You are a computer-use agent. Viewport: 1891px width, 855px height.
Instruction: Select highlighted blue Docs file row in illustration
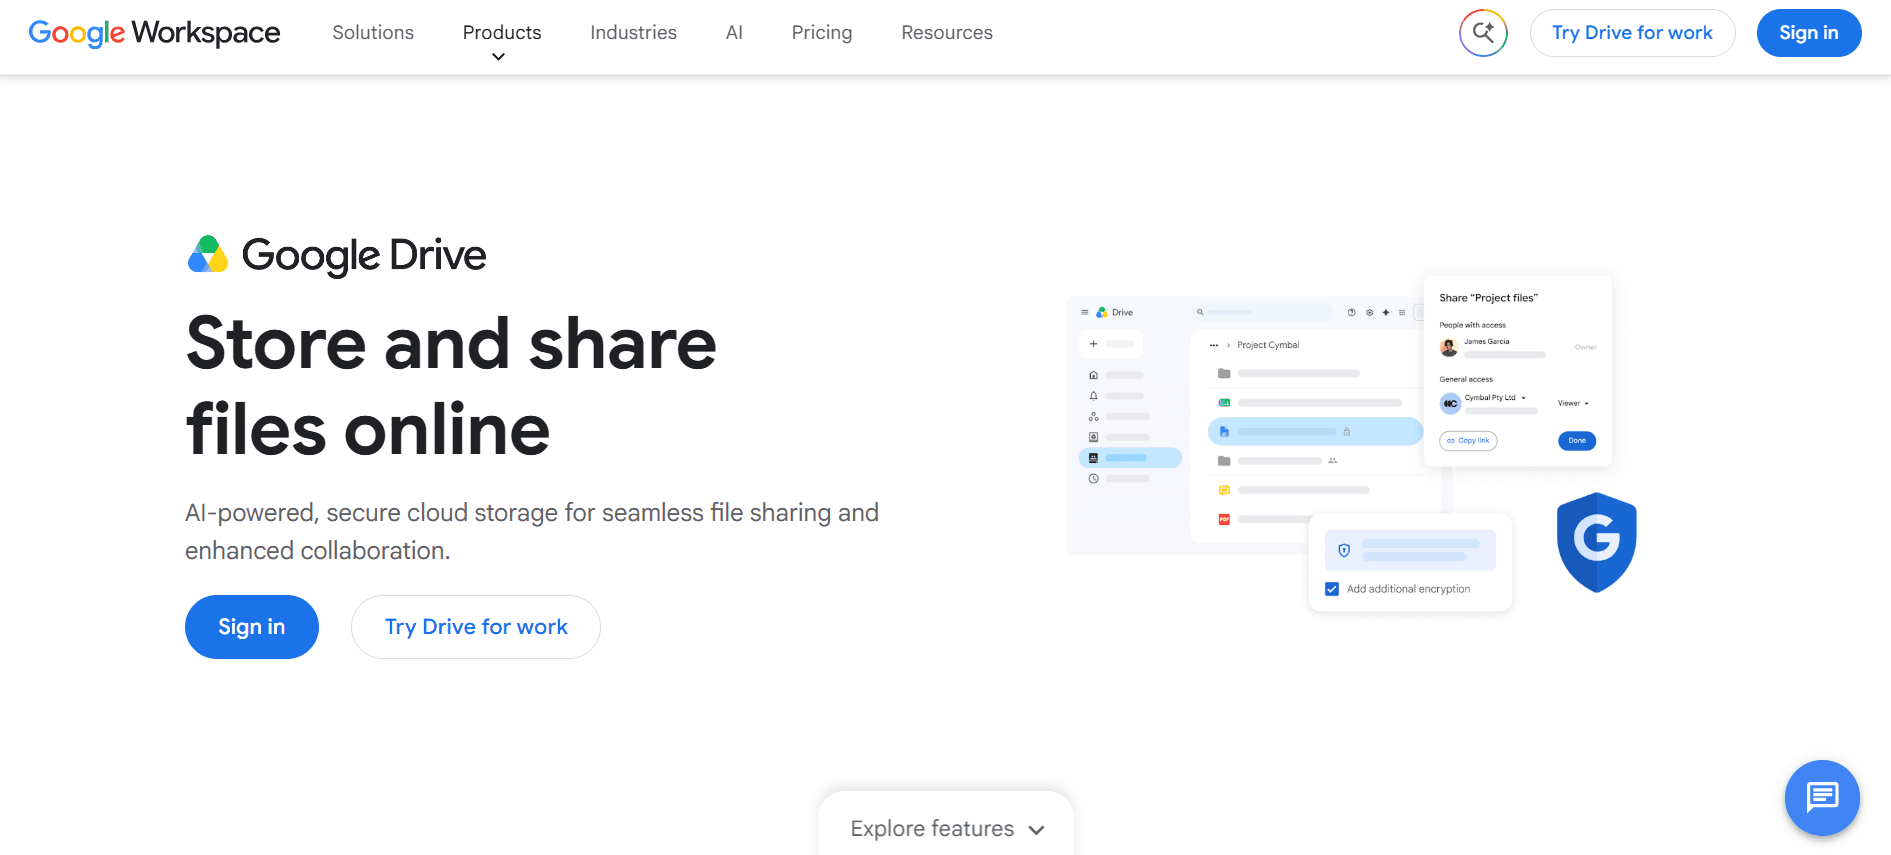coord(1315,432)
